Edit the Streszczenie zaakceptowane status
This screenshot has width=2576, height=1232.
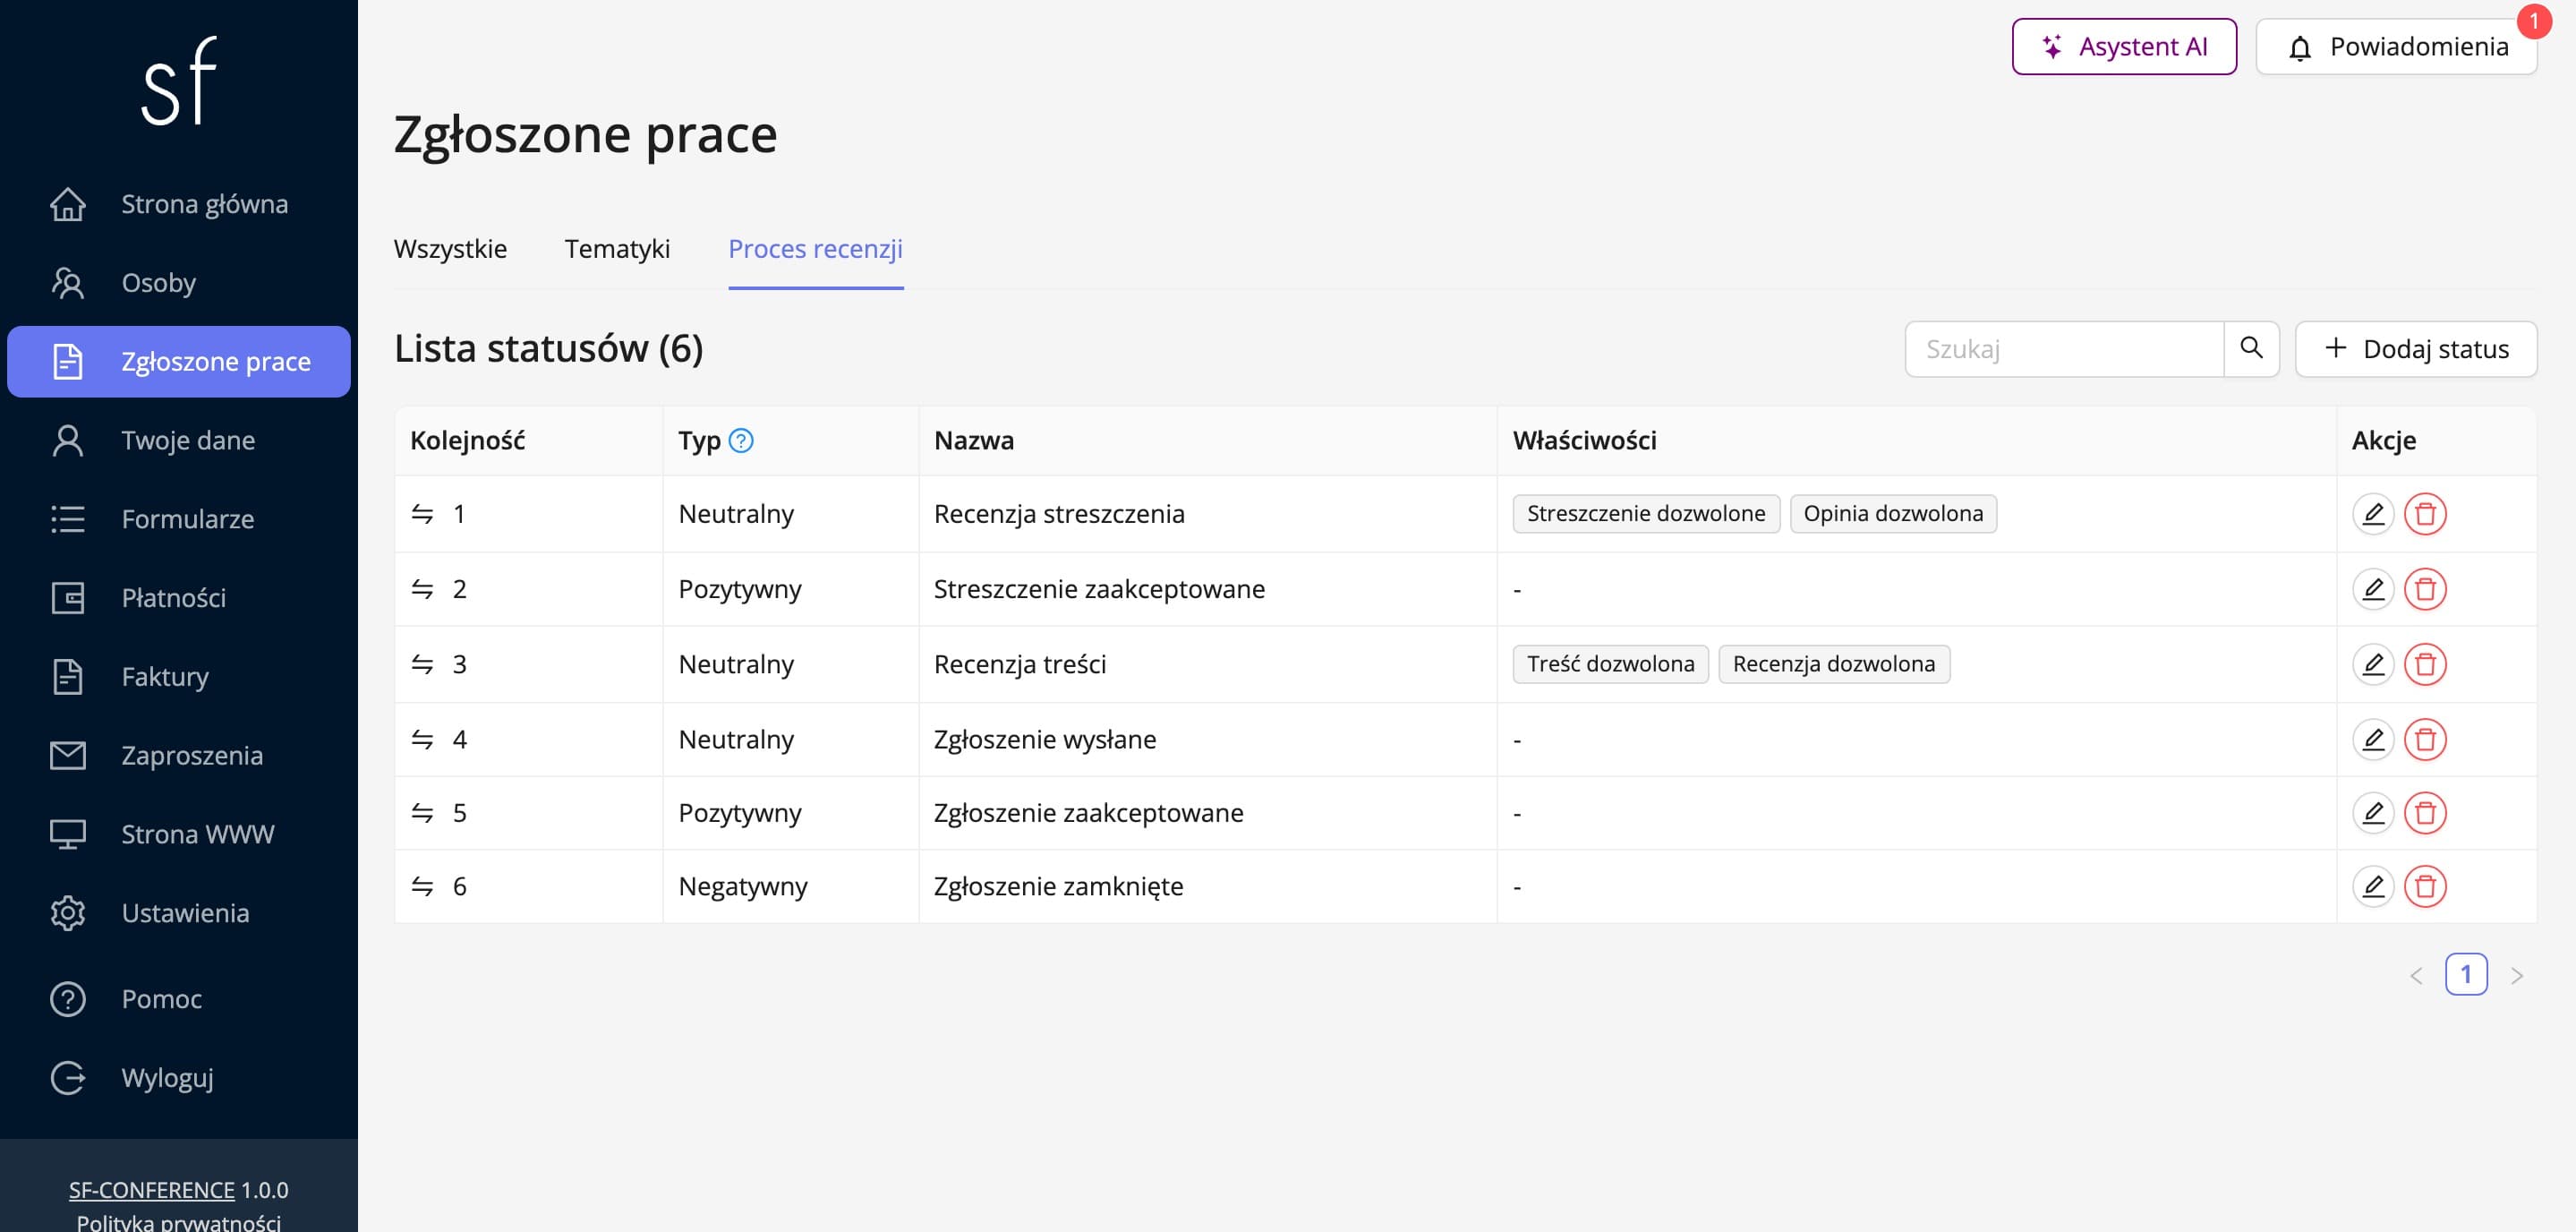click(x=2372, y=589)
